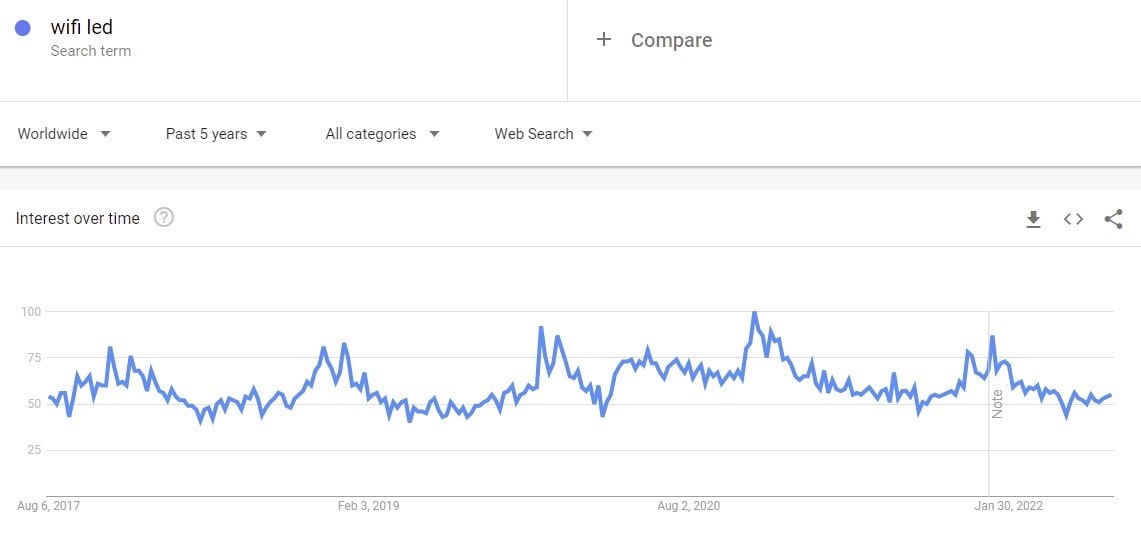Click the Aug 6, 2017 axis label
Image resolution: width=1141 pixels, height=534 pixels.
48,506
